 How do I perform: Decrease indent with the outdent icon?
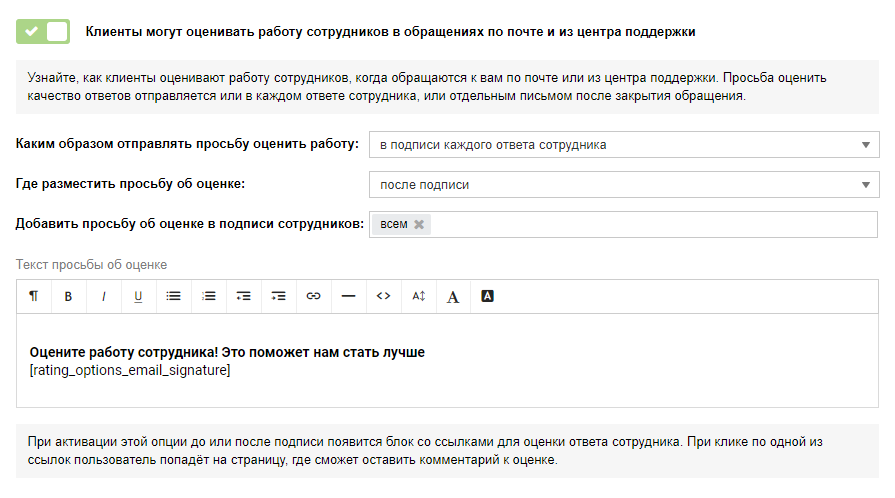(x=244, y=296)
